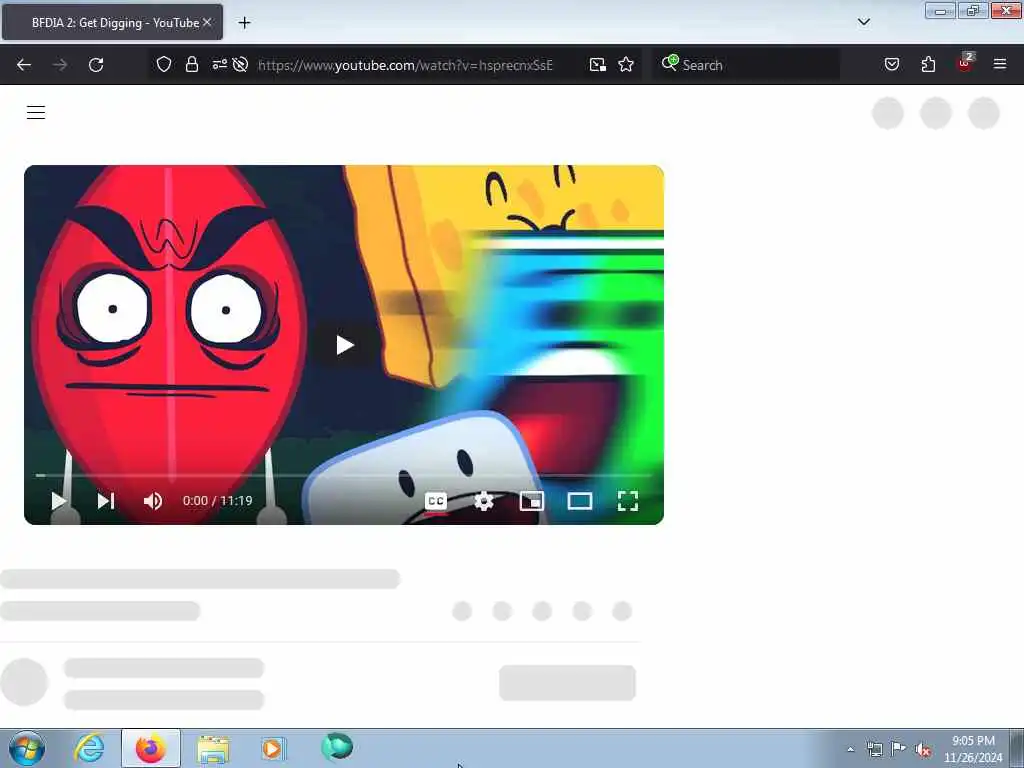Reload the YouTube page

[96, 65]
